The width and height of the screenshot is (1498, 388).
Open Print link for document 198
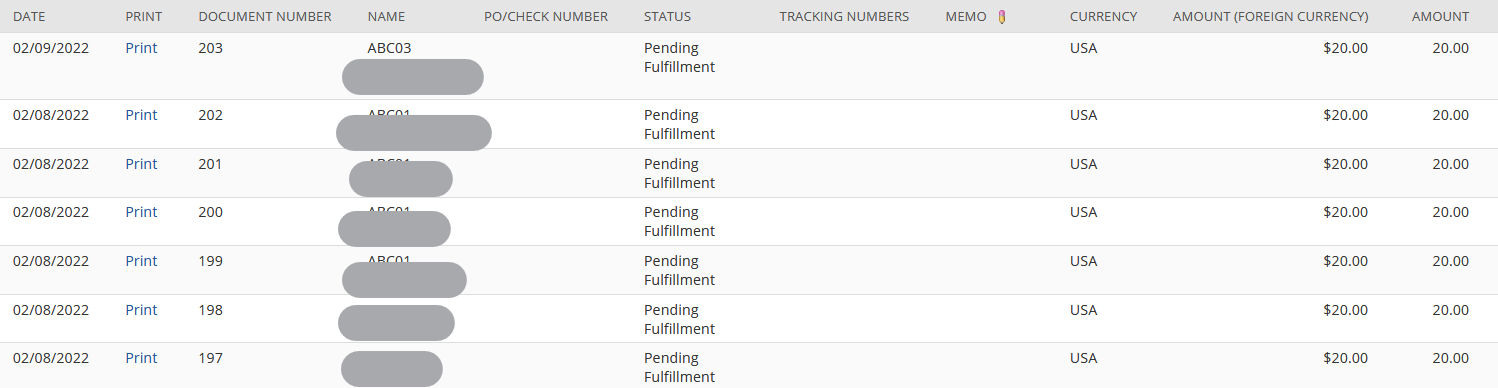141,310
